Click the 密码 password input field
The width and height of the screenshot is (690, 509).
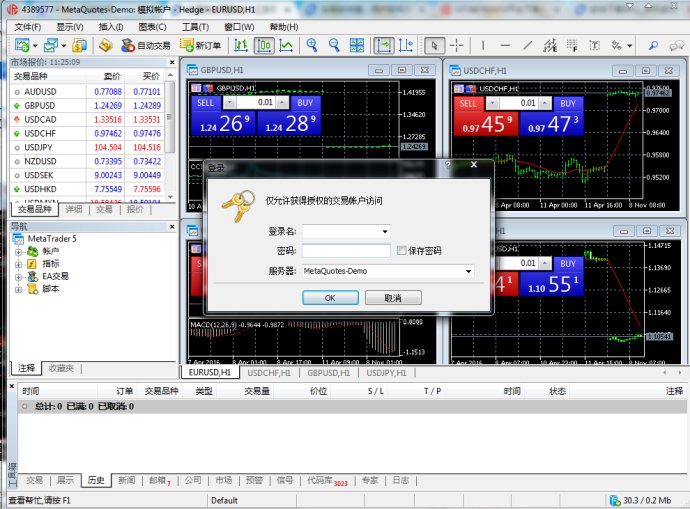coord(346,251)
